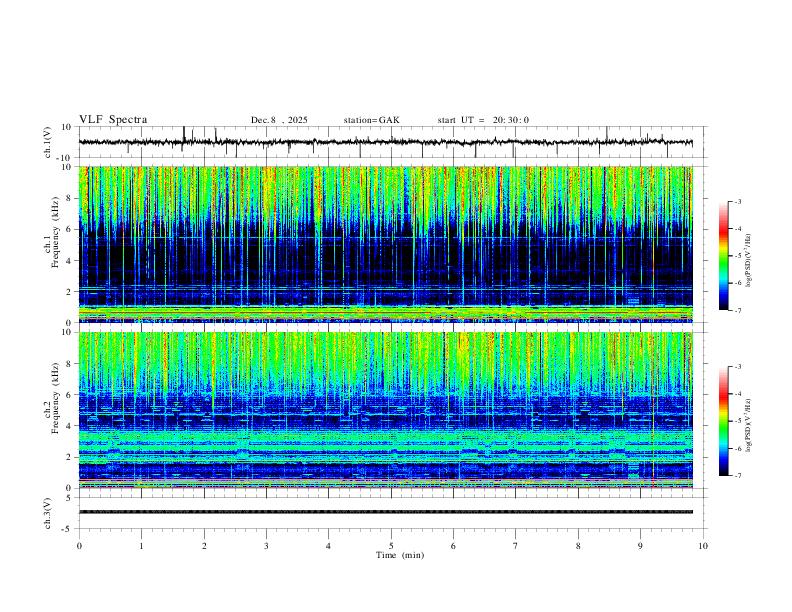
Task: Click the date 'Dec. 8 , 2025'
Action: 279,120
